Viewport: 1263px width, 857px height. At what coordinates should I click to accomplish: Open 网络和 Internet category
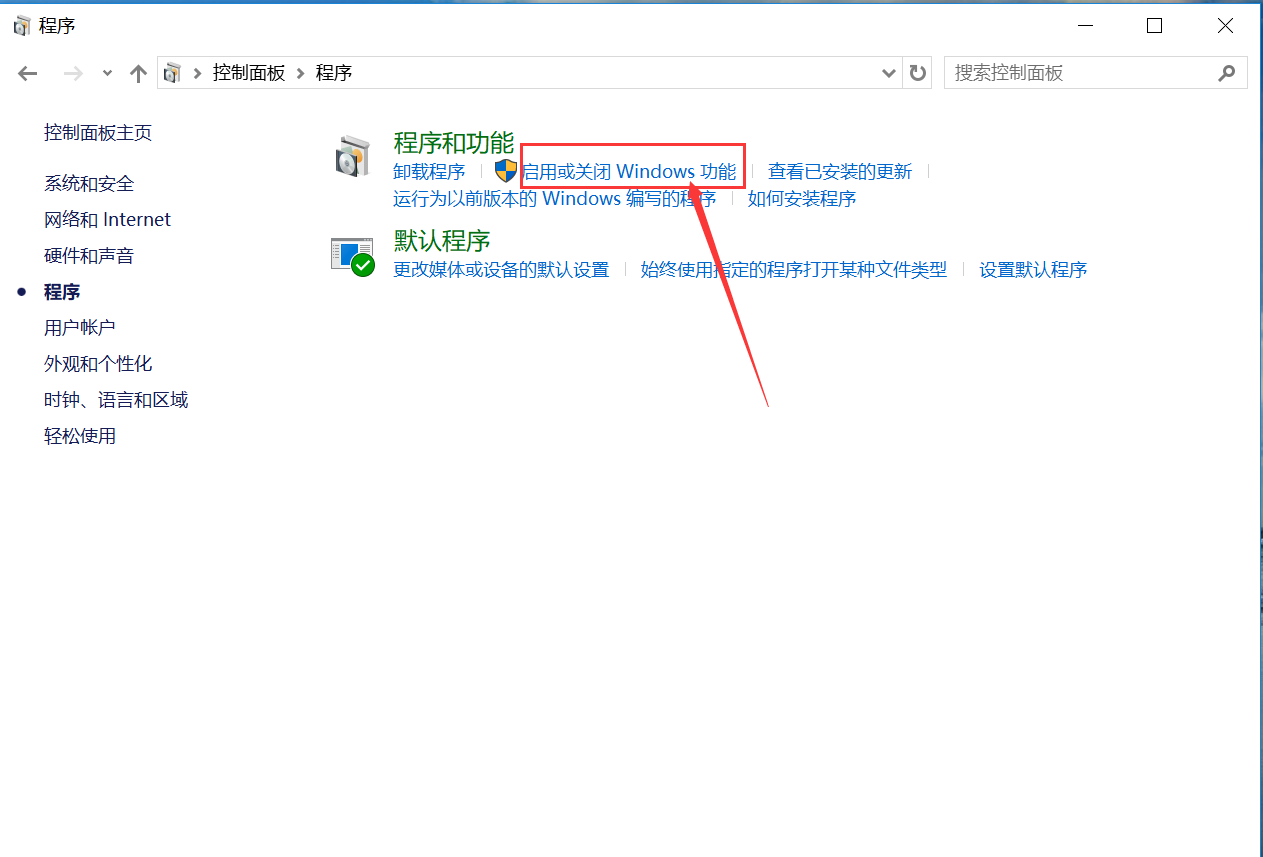click(107, 220)
